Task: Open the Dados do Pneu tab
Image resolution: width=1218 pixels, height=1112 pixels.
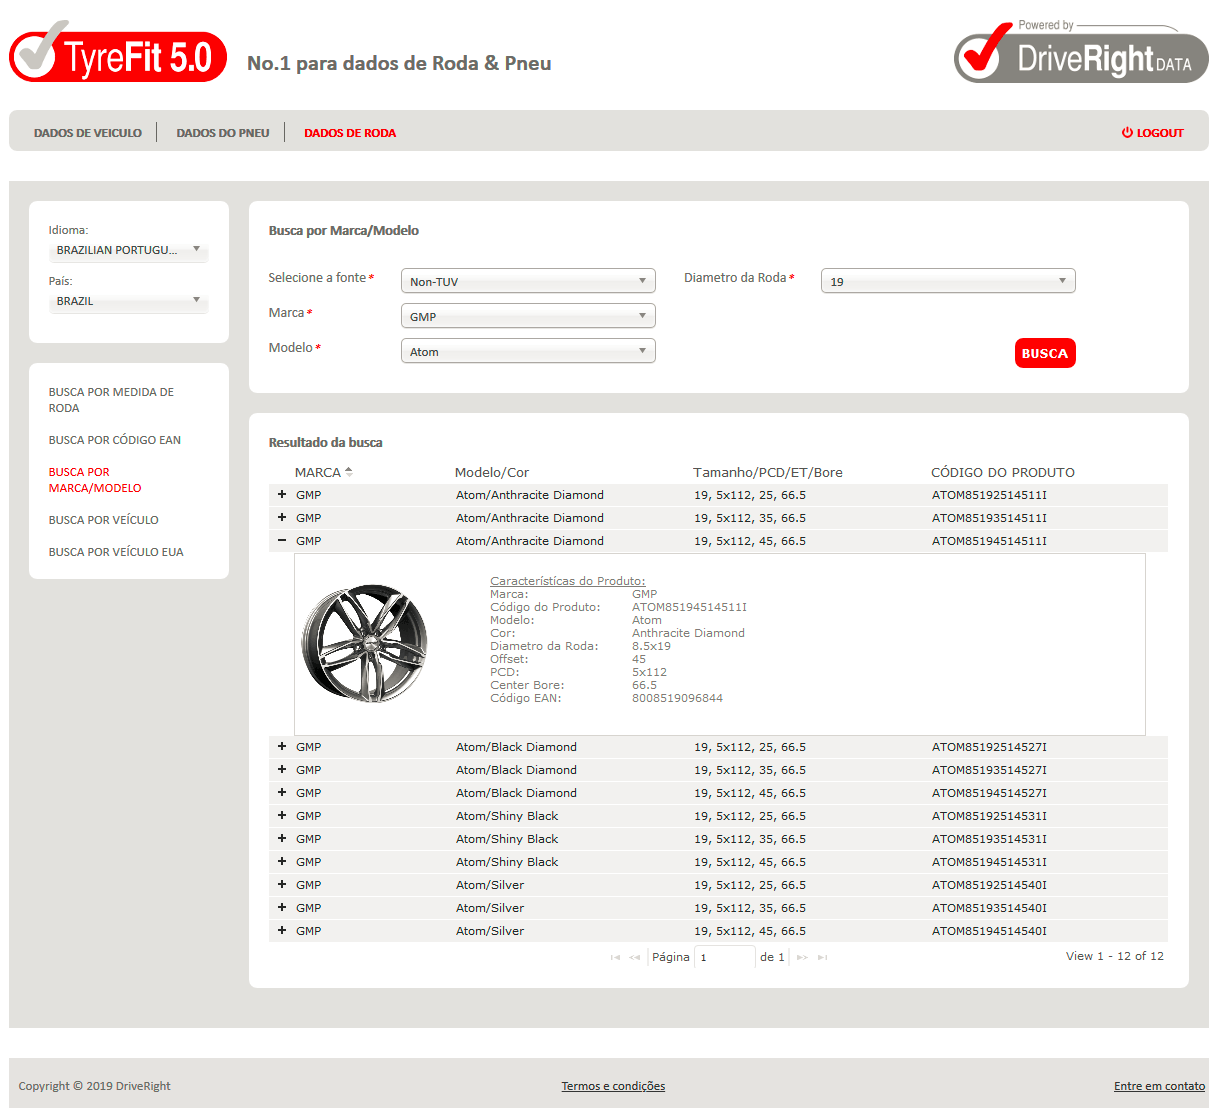Action: coord(223,133)
